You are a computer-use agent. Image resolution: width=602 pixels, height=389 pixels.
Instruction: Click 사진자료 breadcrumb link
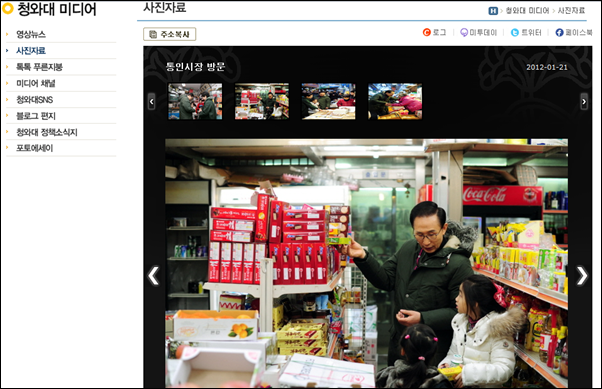571,11
